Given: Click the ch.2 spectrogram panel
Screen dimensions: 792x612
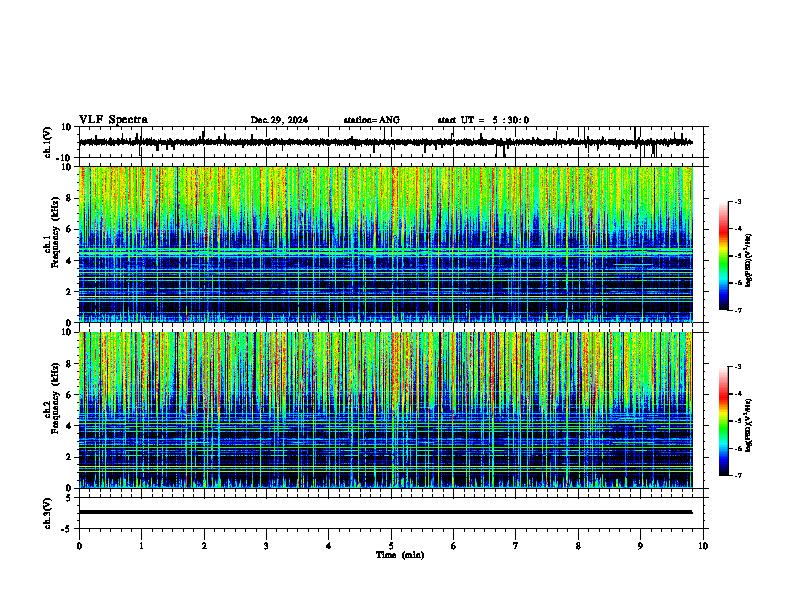Looking at the screenshot, I should click(x=385, y=410).
